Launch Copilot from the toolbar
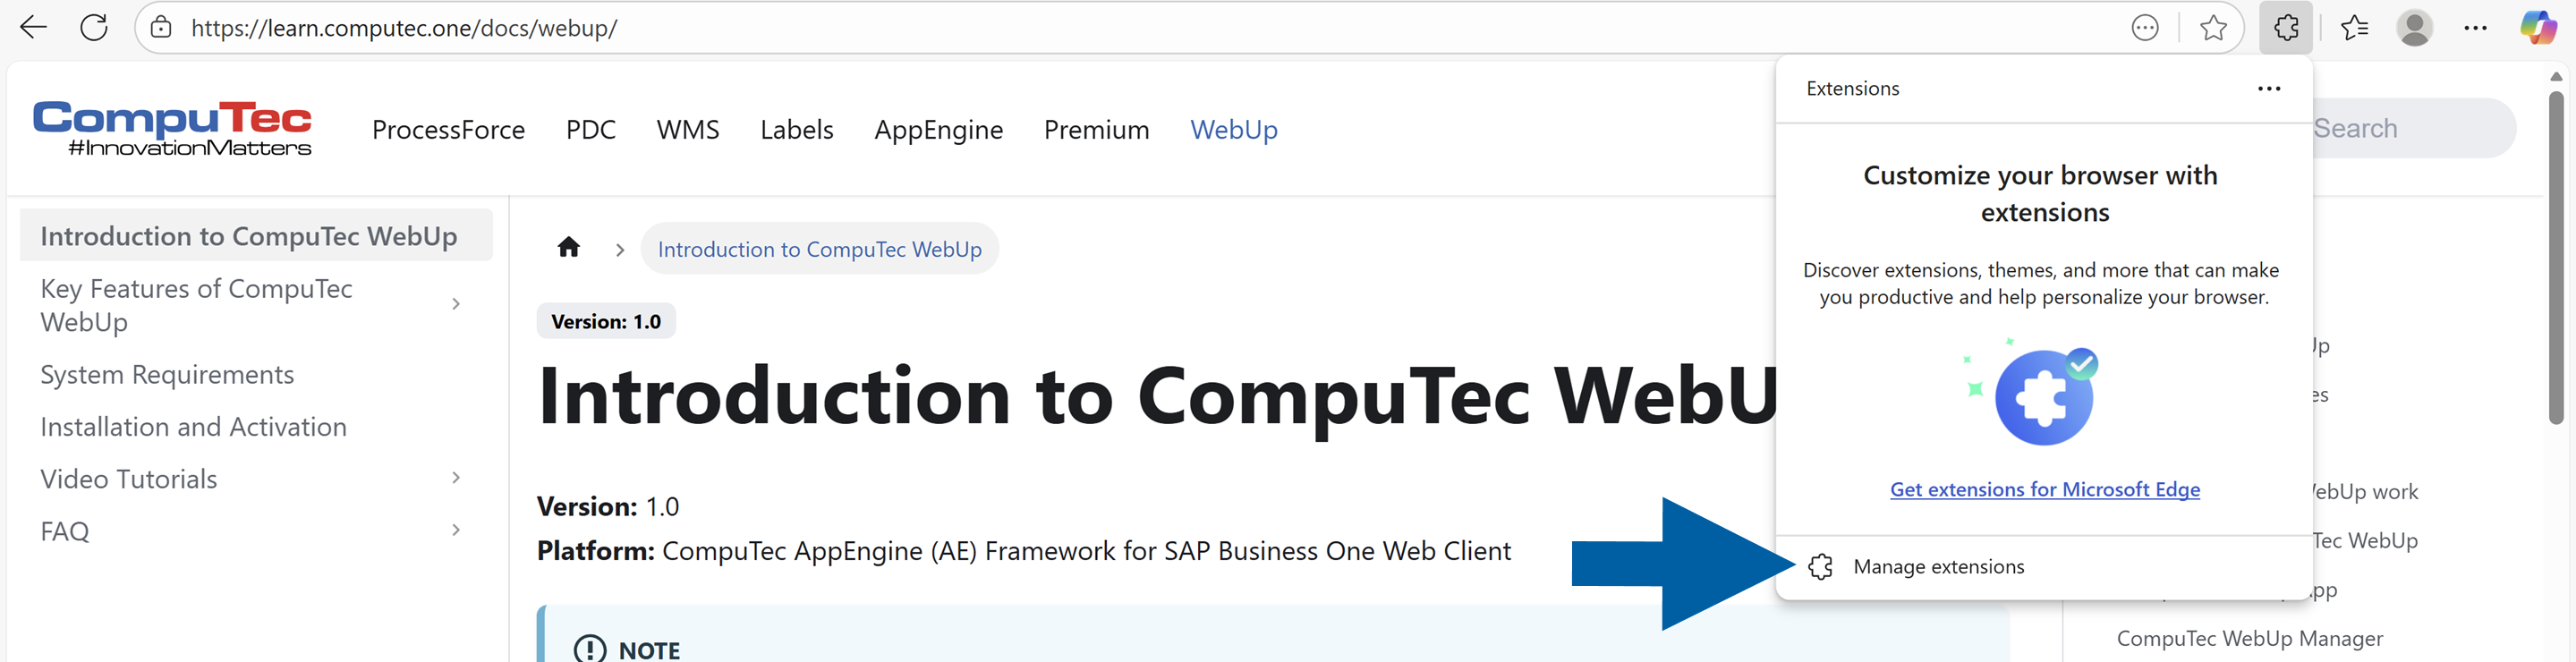 point(2538,28)
